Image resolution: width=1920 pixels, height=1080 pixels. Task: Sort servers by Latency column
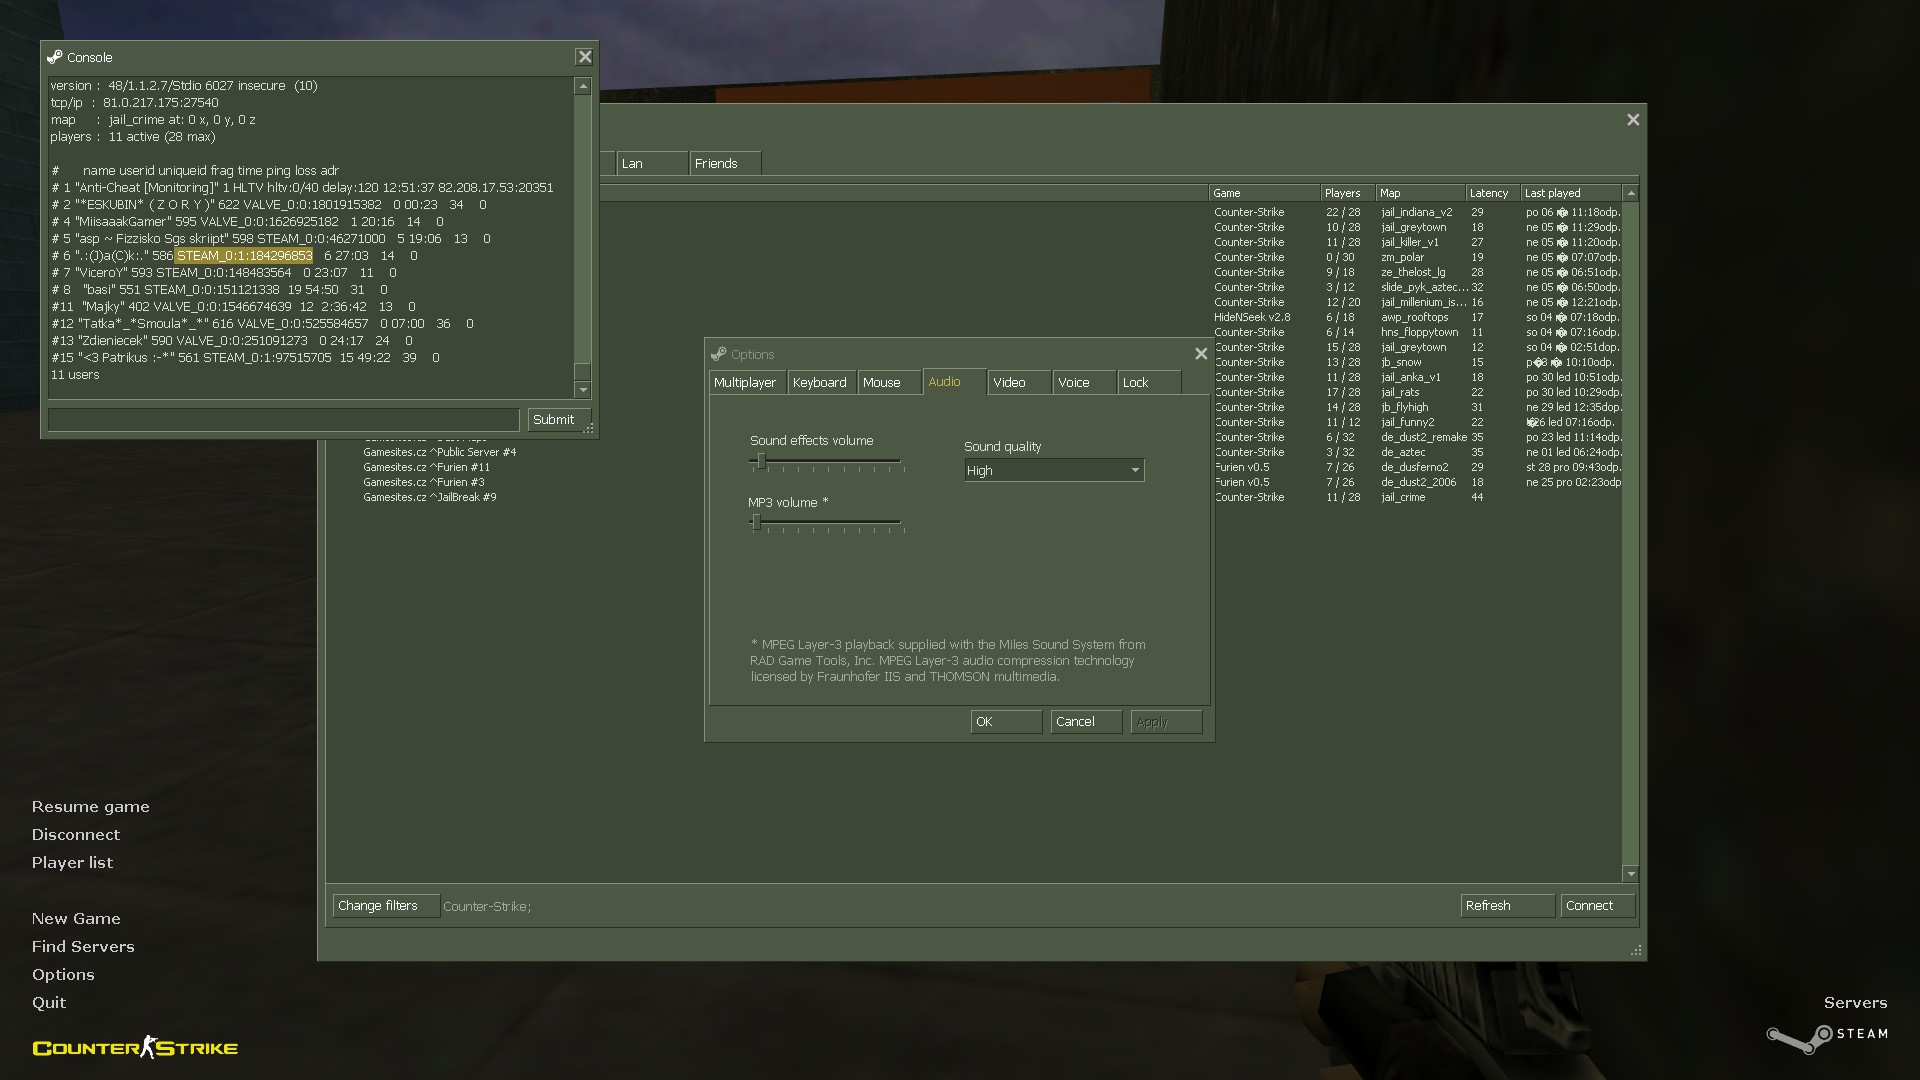(x=1491, y=193)
